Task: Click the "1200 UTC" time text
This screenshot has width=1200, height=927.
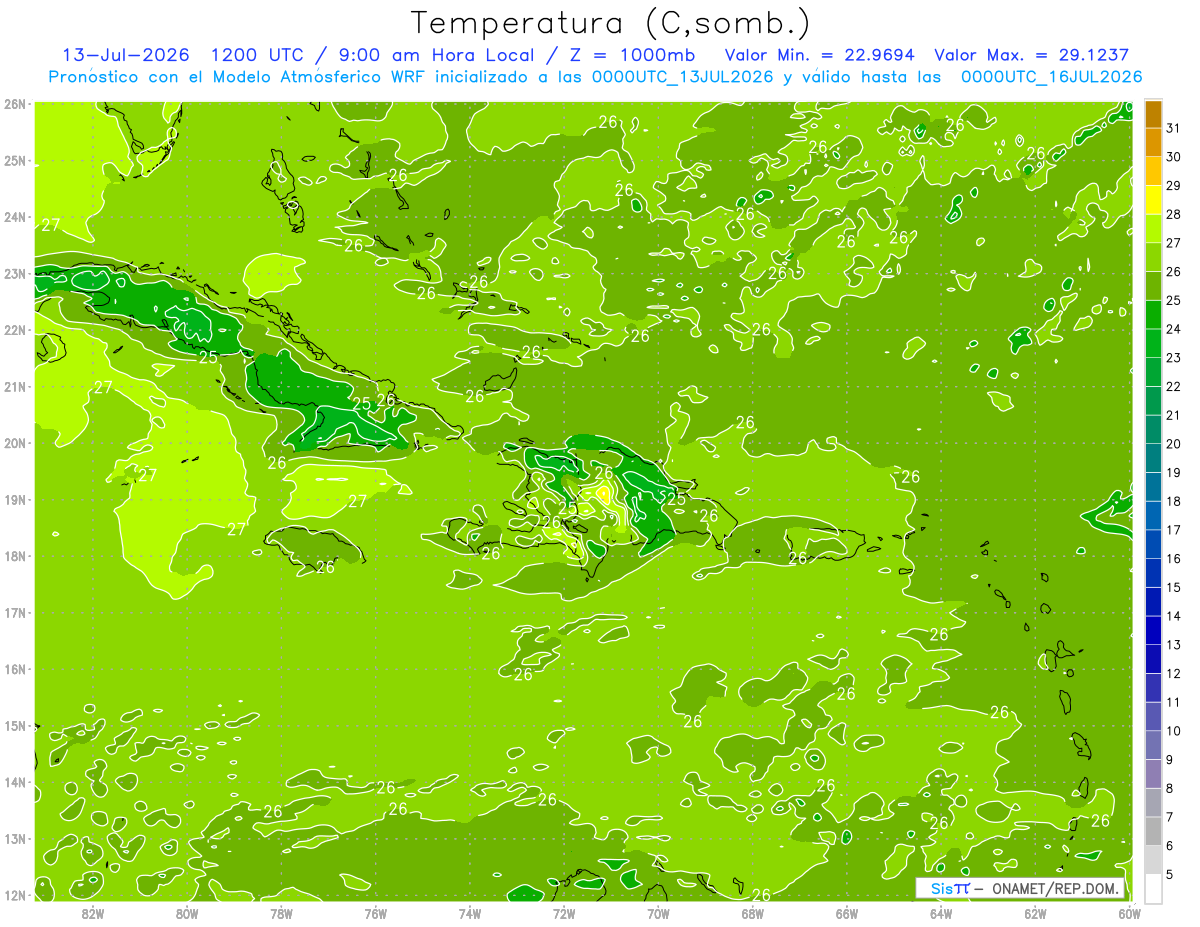Action: coord(256,55)
